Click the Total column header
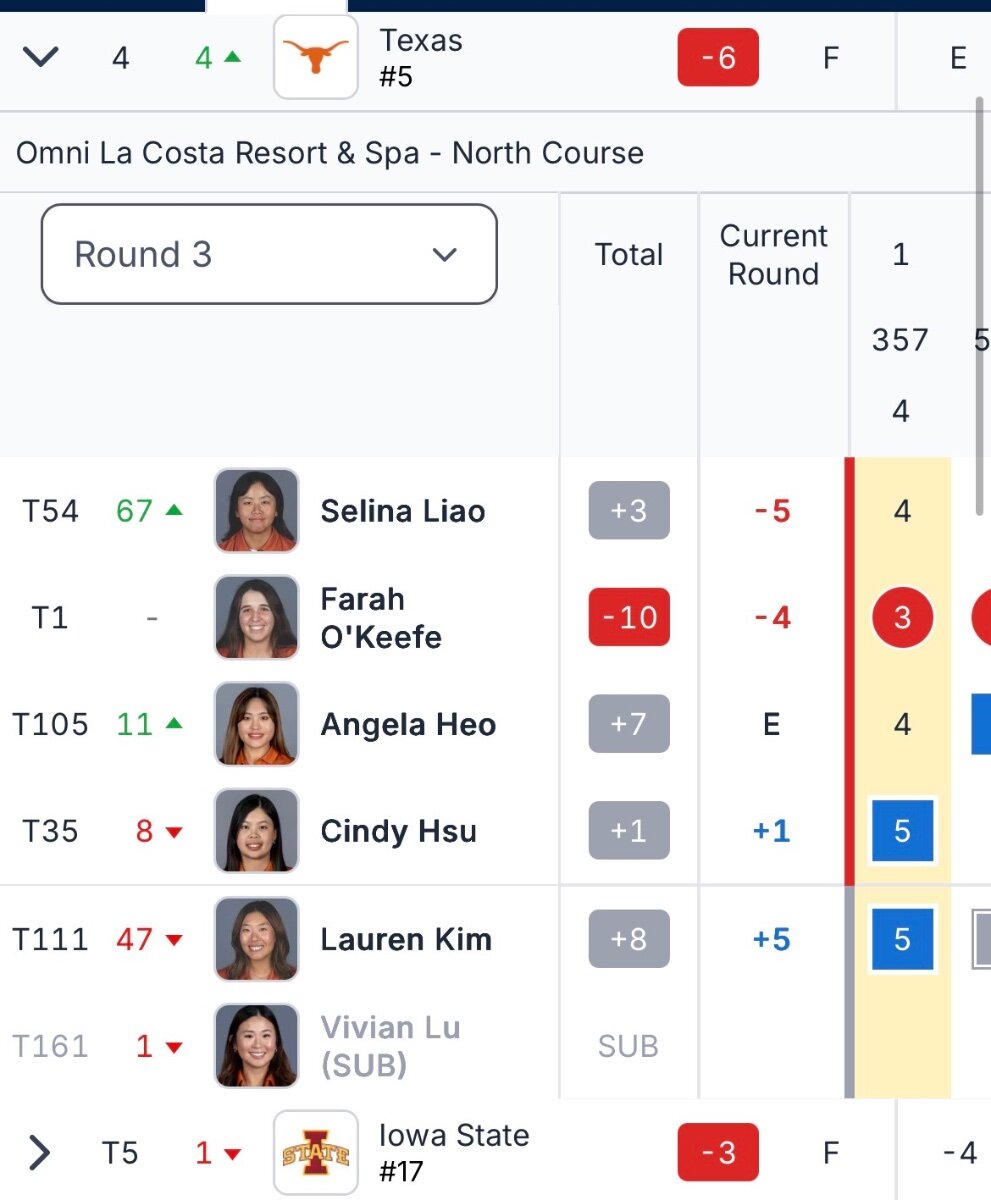The height and width of the screenshot is (1200, 991). tap(629, 254)
